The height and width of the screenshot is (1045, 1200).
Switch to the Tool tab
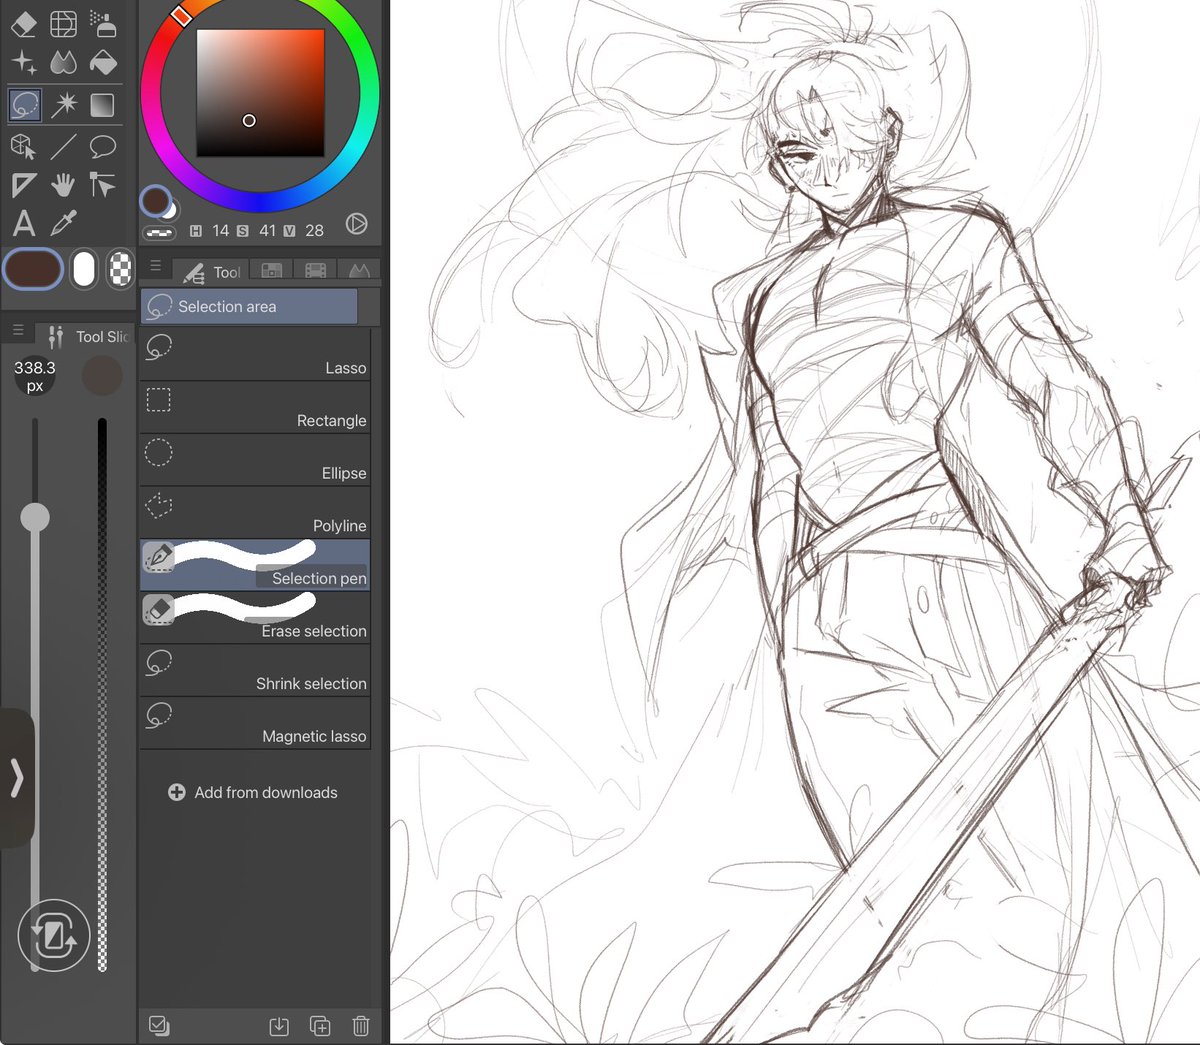point(211,271)
